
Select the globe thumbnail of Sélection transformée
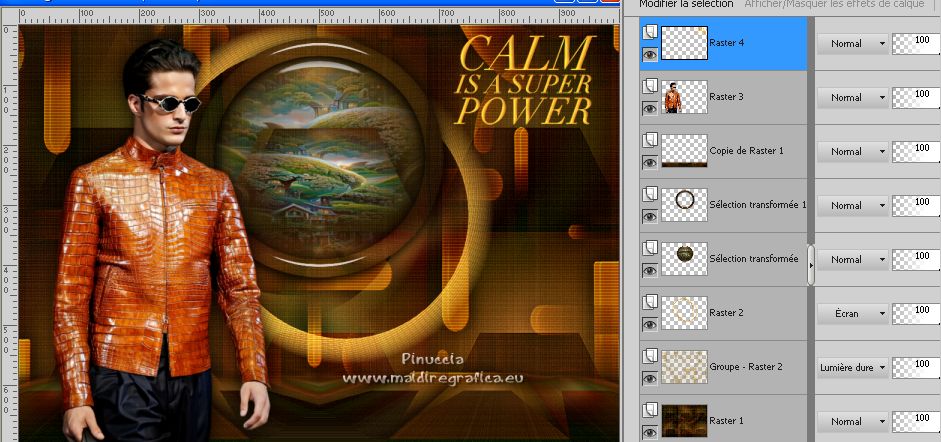click(x=684, y=259)
